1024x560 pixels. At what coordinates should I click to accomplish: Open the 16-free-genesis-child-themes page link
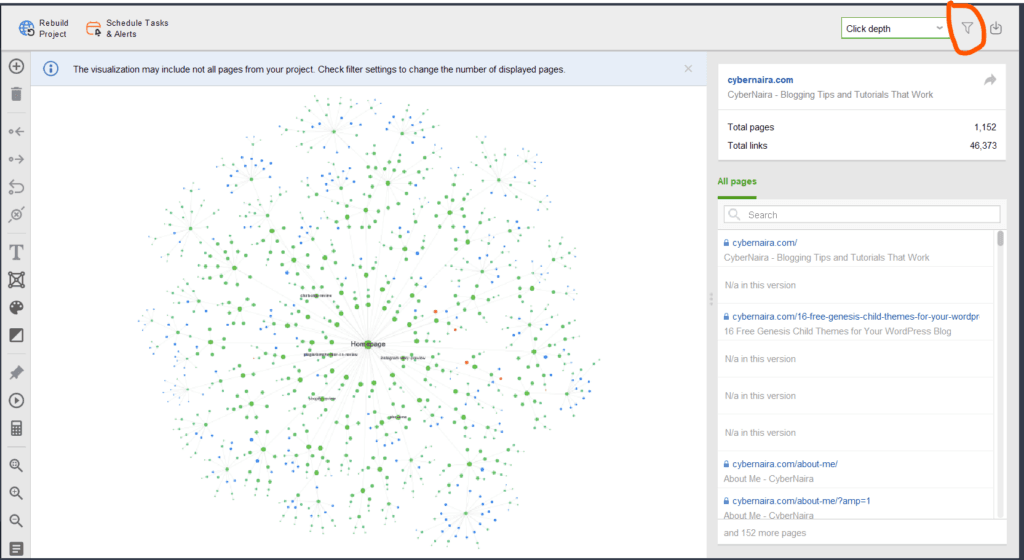tap(856, 317)
